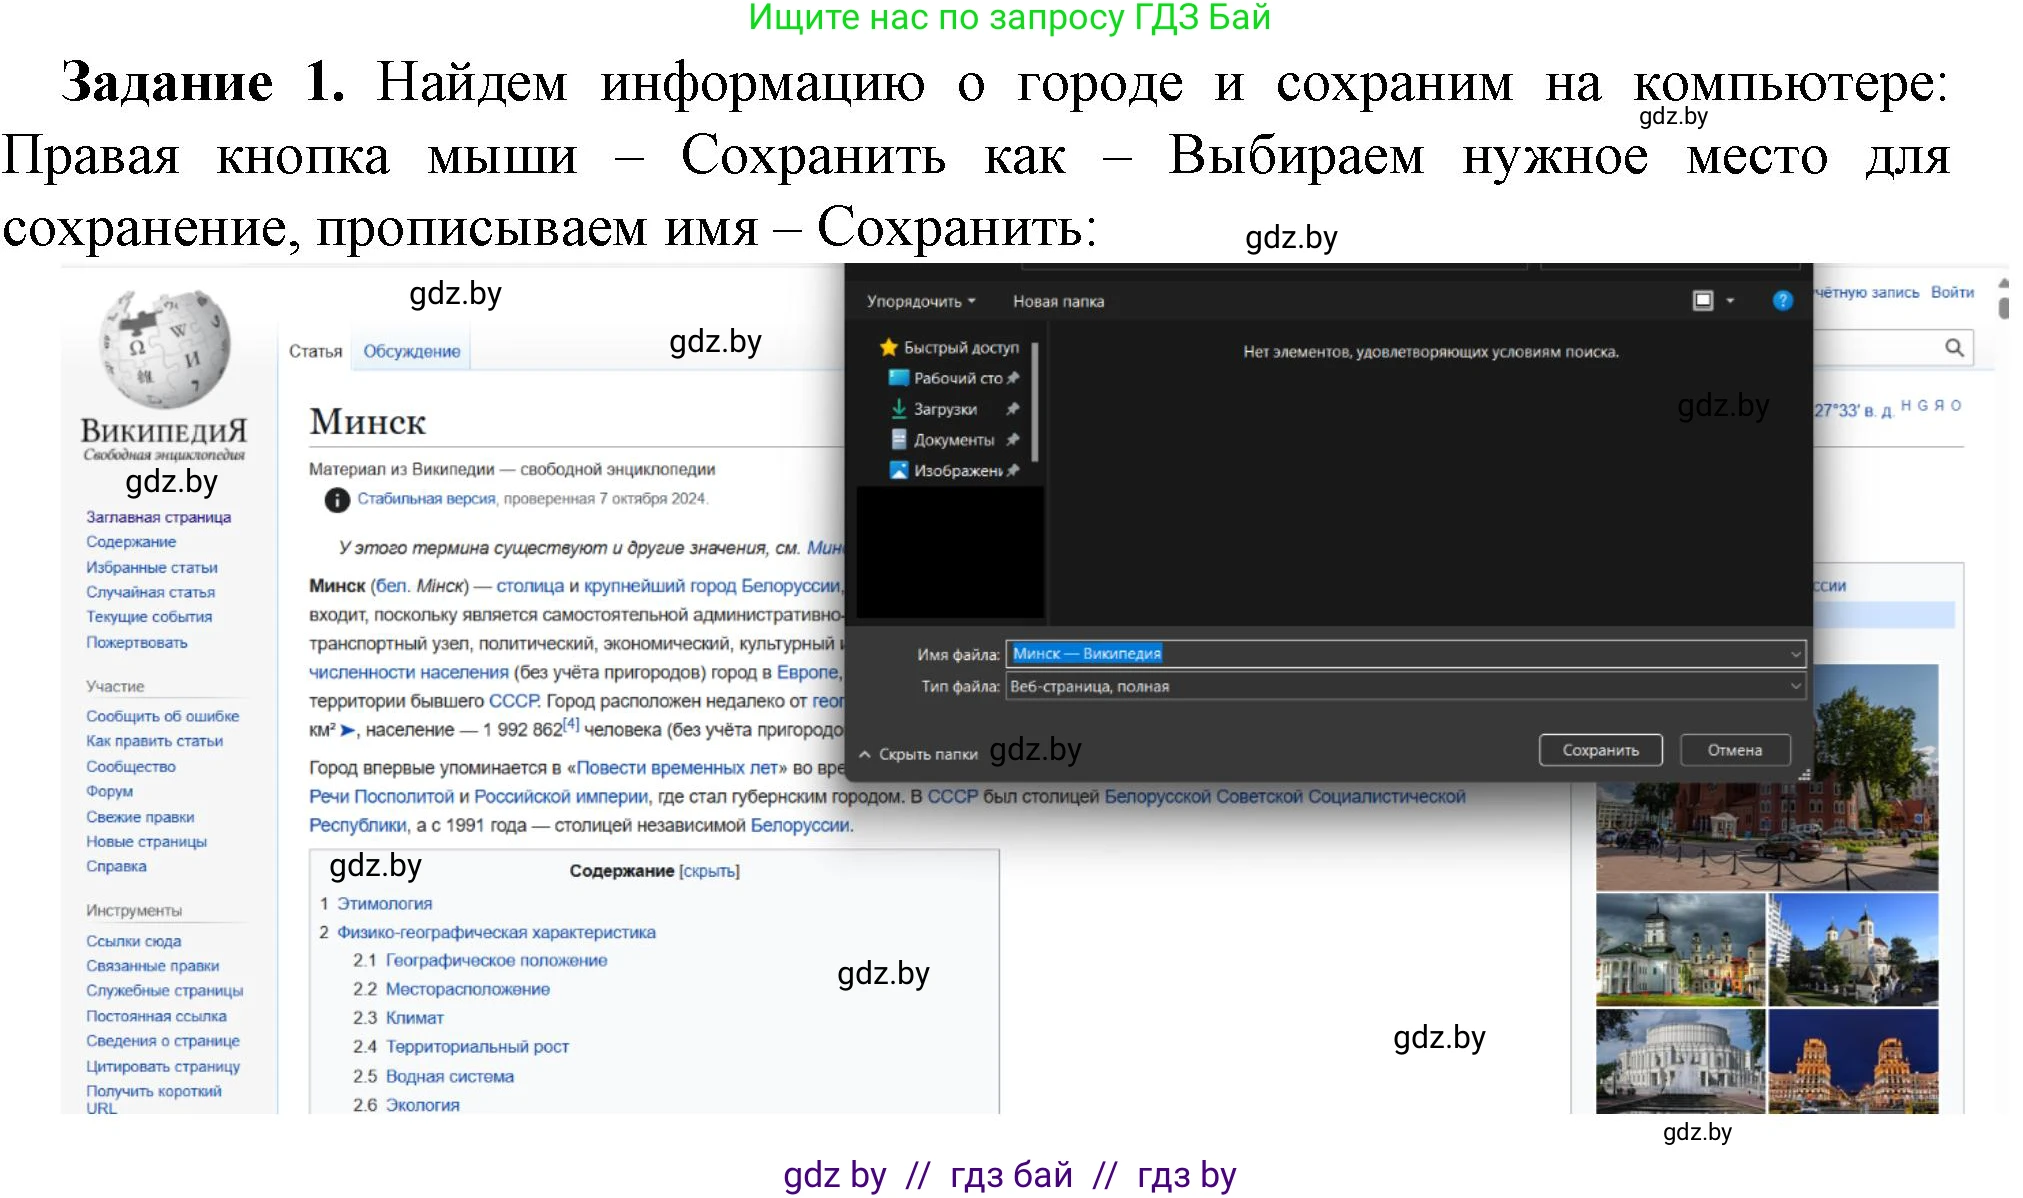Open the Тип файла dropdown
This screenshot has height=1198, width=2023.
coord(1794,687)
